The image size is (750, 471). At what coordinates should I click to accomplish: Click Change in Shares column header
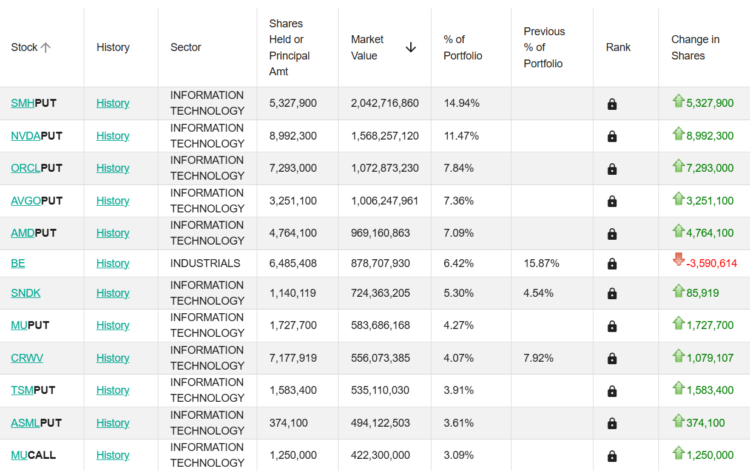tap(695, 47)
